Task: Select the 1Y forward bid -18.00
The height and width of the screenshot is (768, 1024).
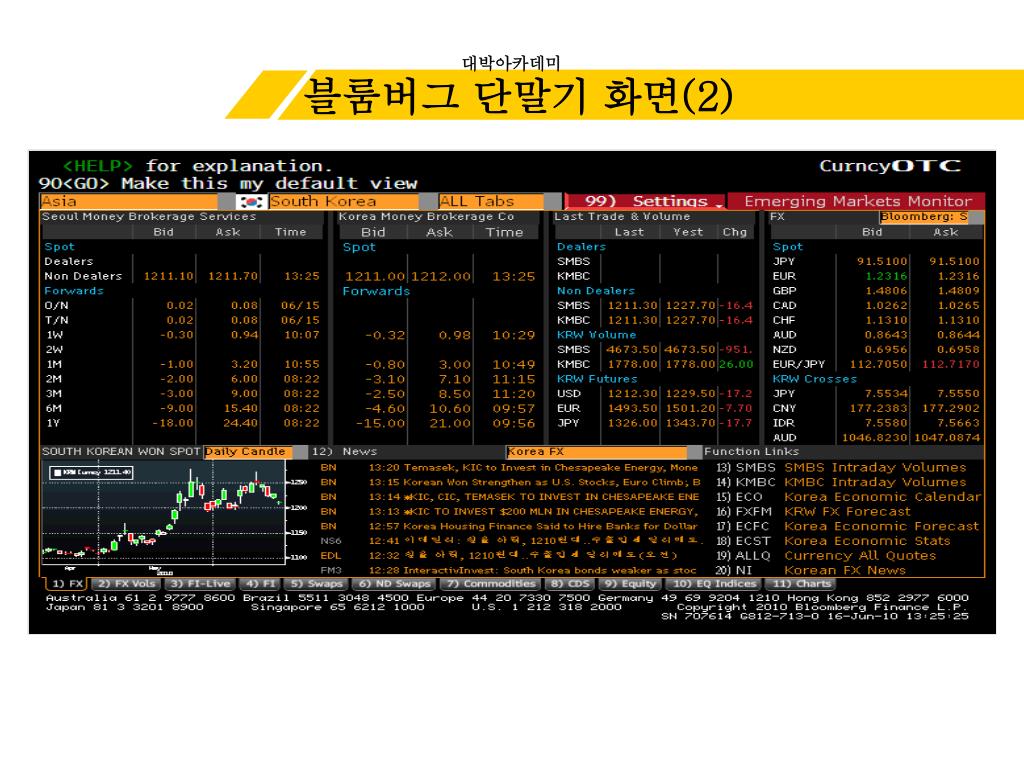Action: pos(173,423)
